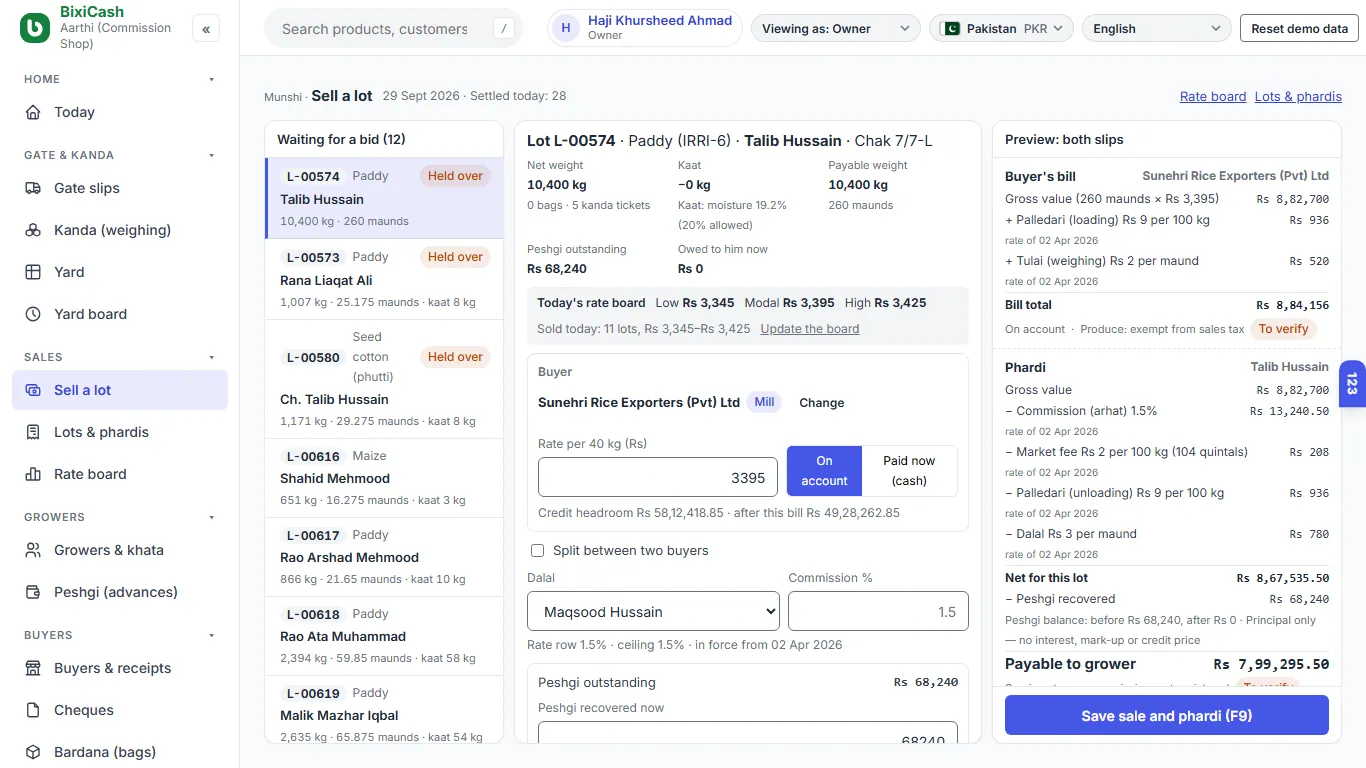The width and height of the screenshot is (1366, 768).
Task: Collapse the sidebar with the chevron button
Action: tap(206, 29)
